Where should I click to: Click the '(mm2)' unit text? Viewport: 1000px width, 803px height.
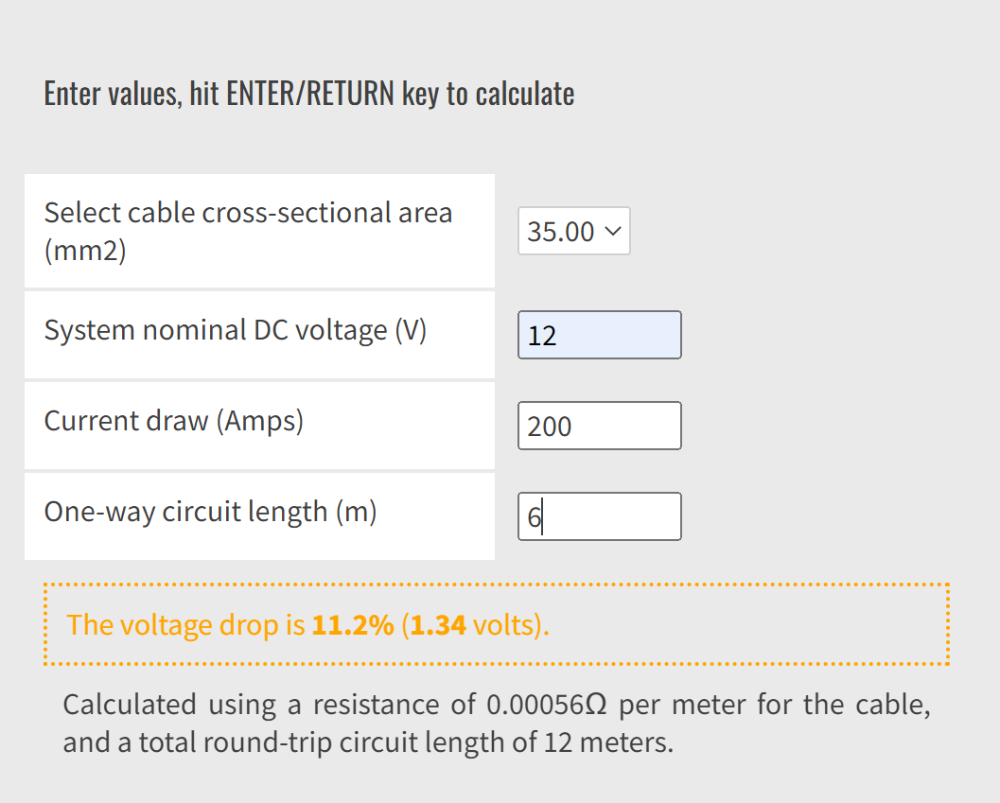click(85, 250)
